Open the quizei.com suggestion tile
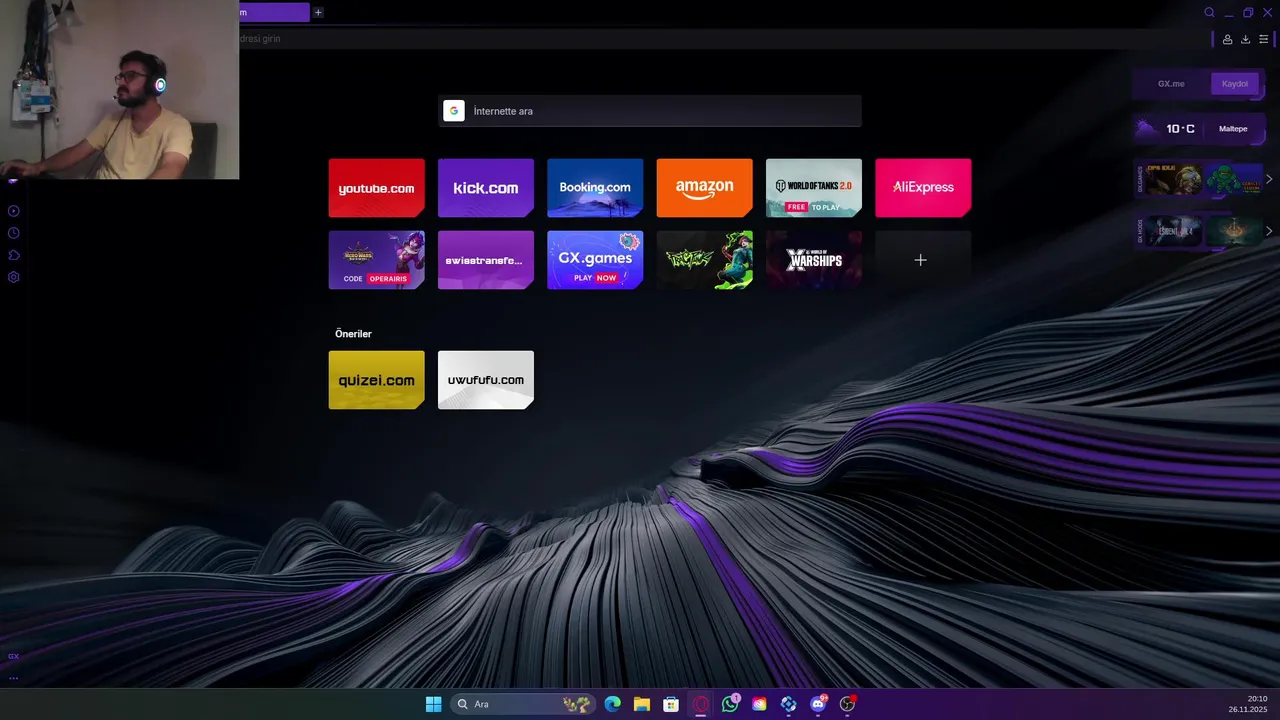The width and height of the screenshot is (1280, 720). tap(376, 380)
